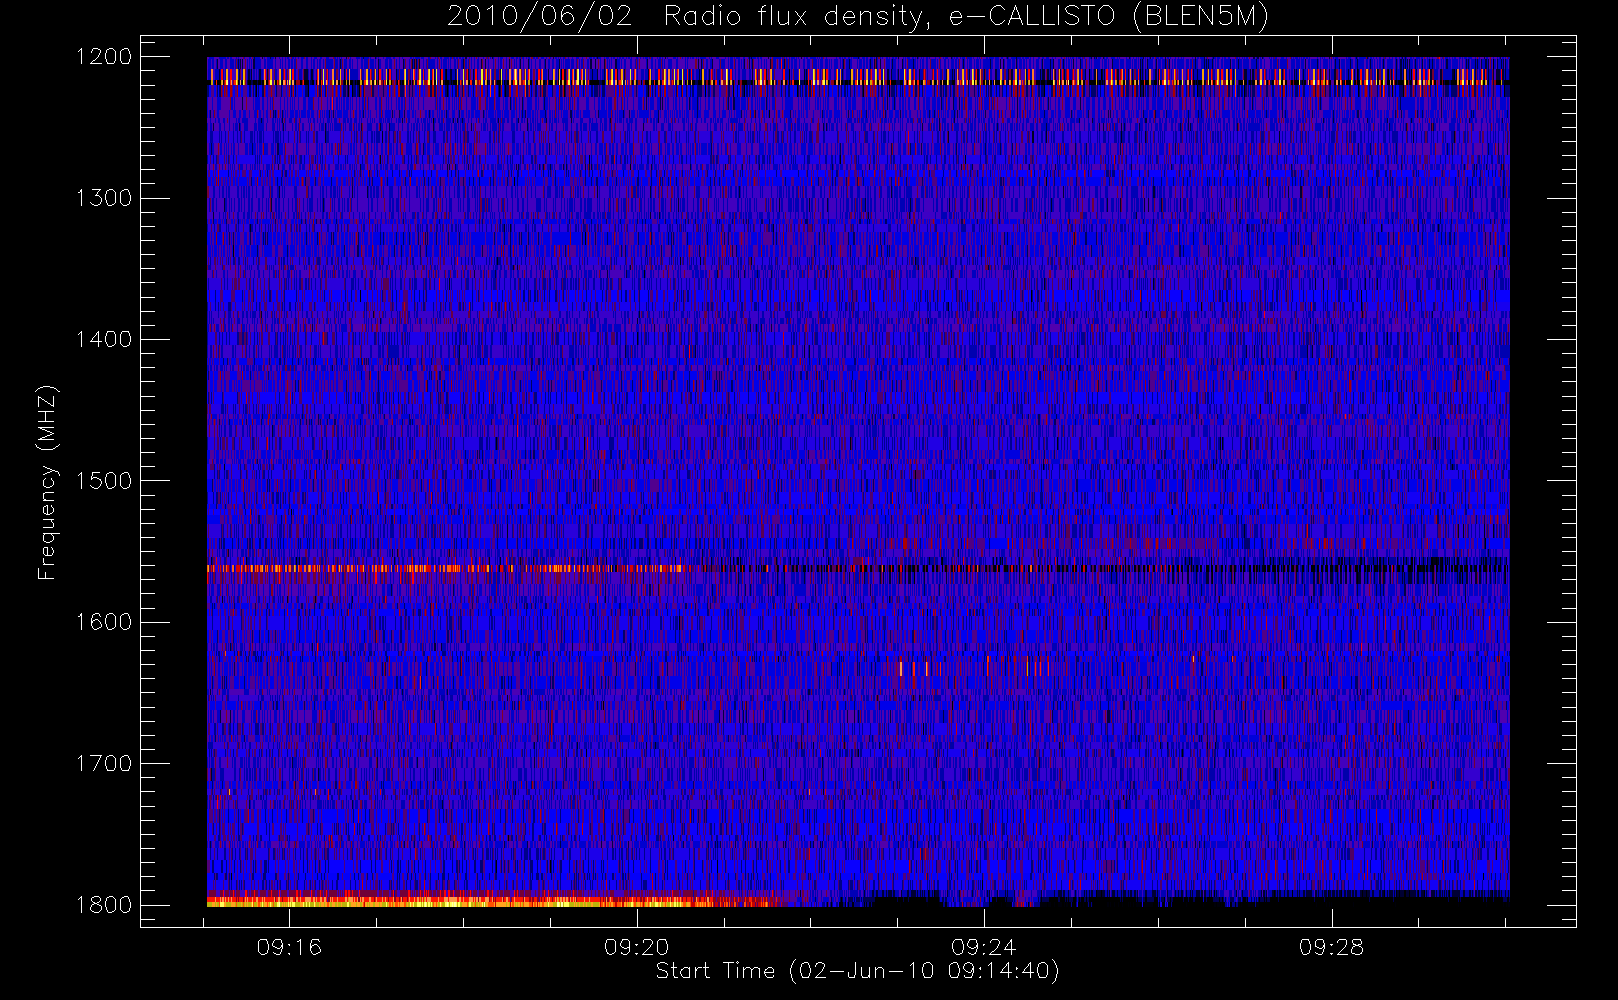
Task: Click the 09:28 time axis label
Action: coord(1332,947)
